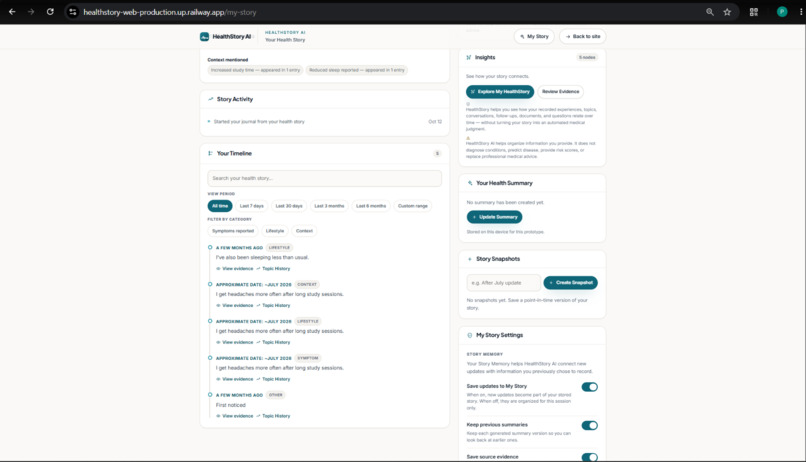The image size is (806, 462).
Task: View evidence for First noticed entry
Action: pyautogui.click(x=235, y=416)
